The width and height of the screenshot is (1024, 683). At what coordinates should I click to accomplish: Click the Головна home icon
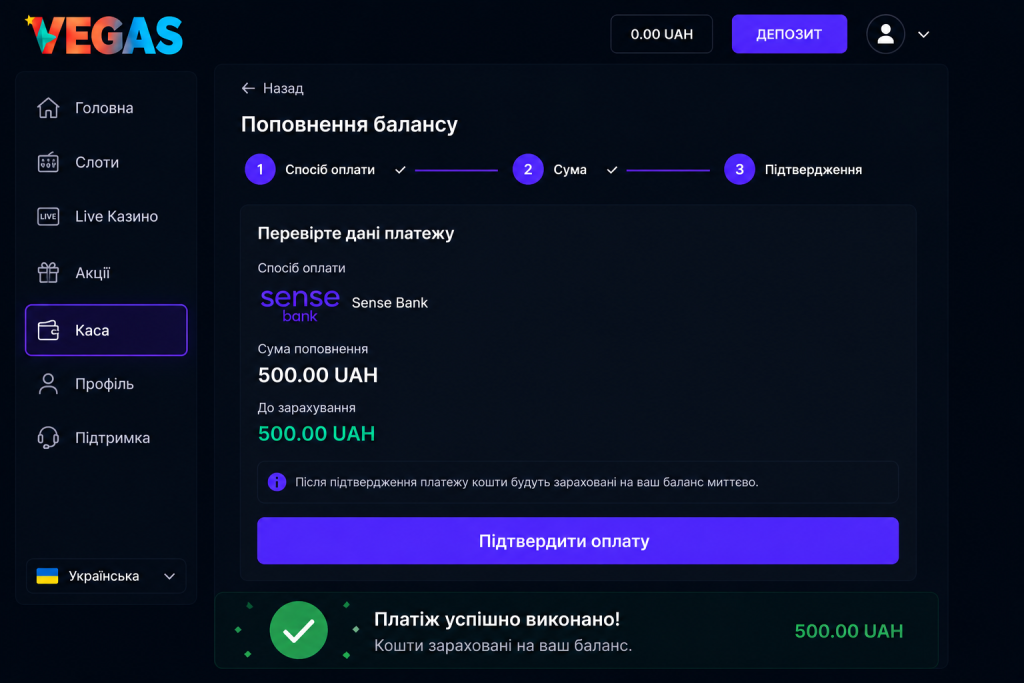coord(48,108)
